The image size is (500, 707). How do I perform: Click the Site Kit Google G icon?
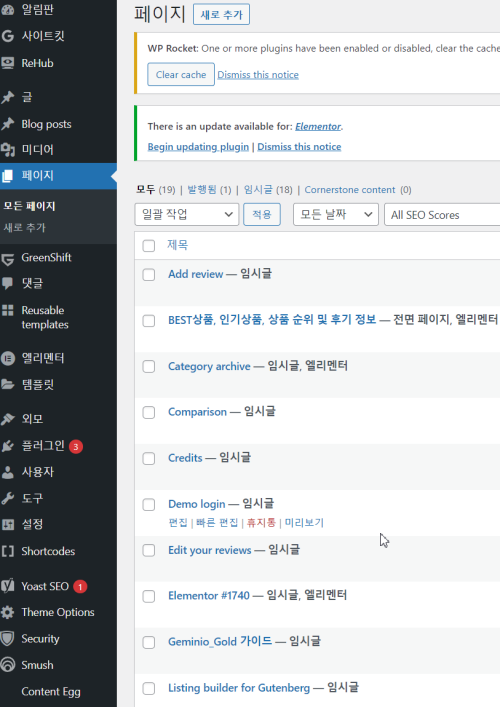coord(7,36)
